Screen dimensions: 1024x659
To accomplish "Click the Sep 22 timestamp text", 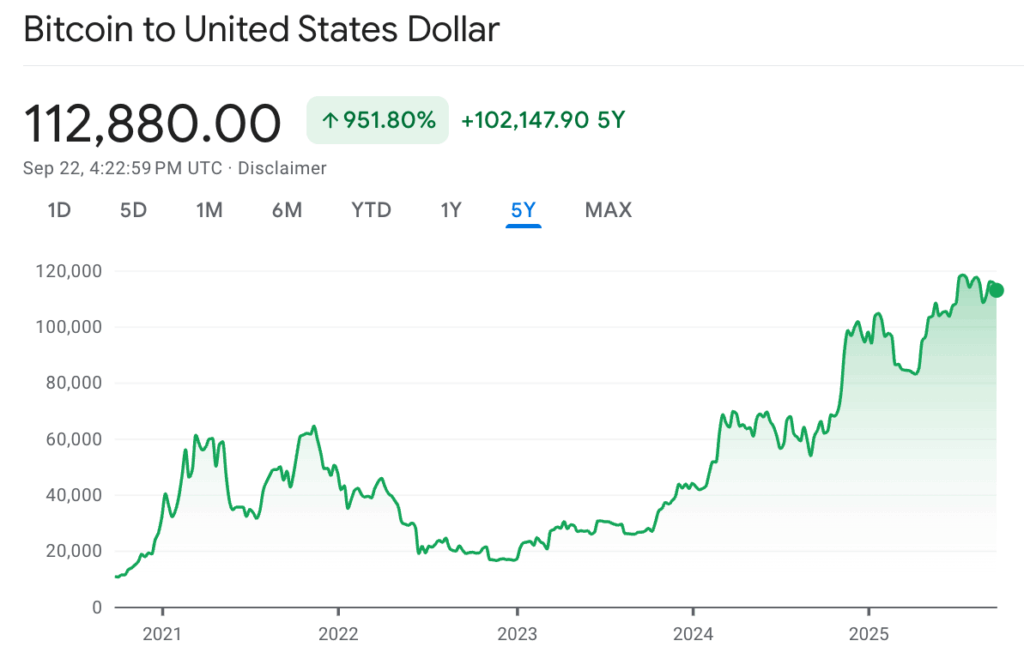I will click(x=121, y=168).
